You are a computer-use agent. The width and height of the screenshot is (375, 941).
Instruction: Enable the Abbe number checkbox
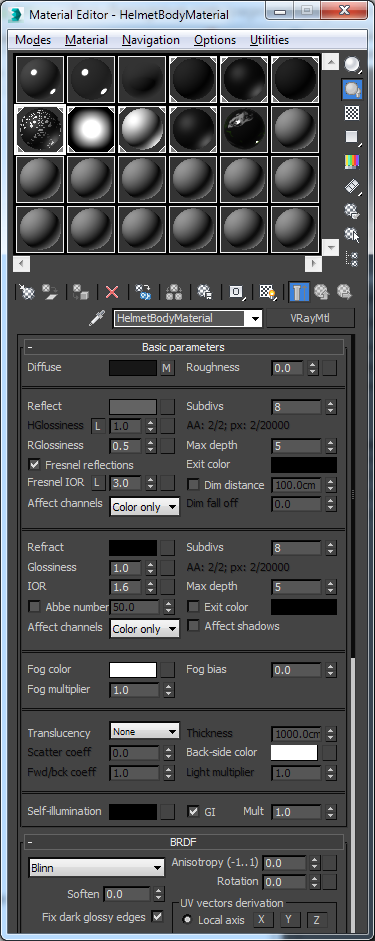[35, 607]
